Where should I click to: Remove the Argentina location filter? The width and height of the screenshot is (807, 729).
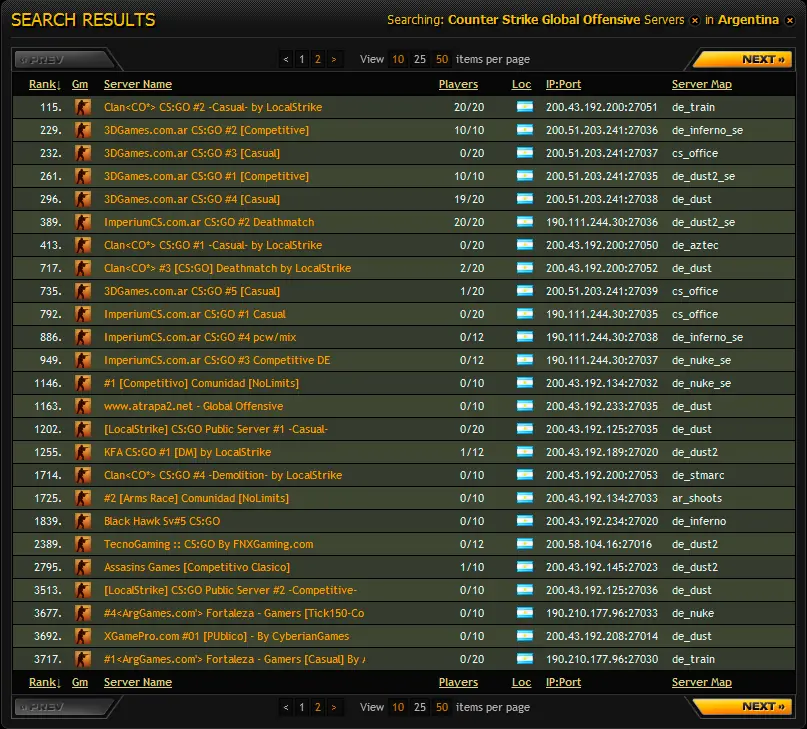coord(790,21)
